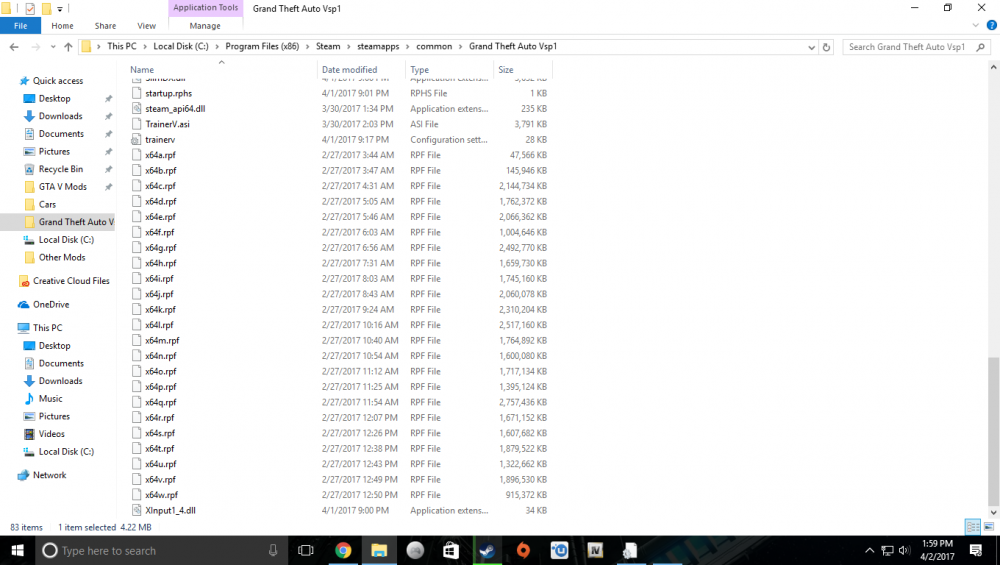Screen dimensions: 1000x565
Task: Expand chevron after steamapps in breadcrumb
Action: [x=407, y=47]
